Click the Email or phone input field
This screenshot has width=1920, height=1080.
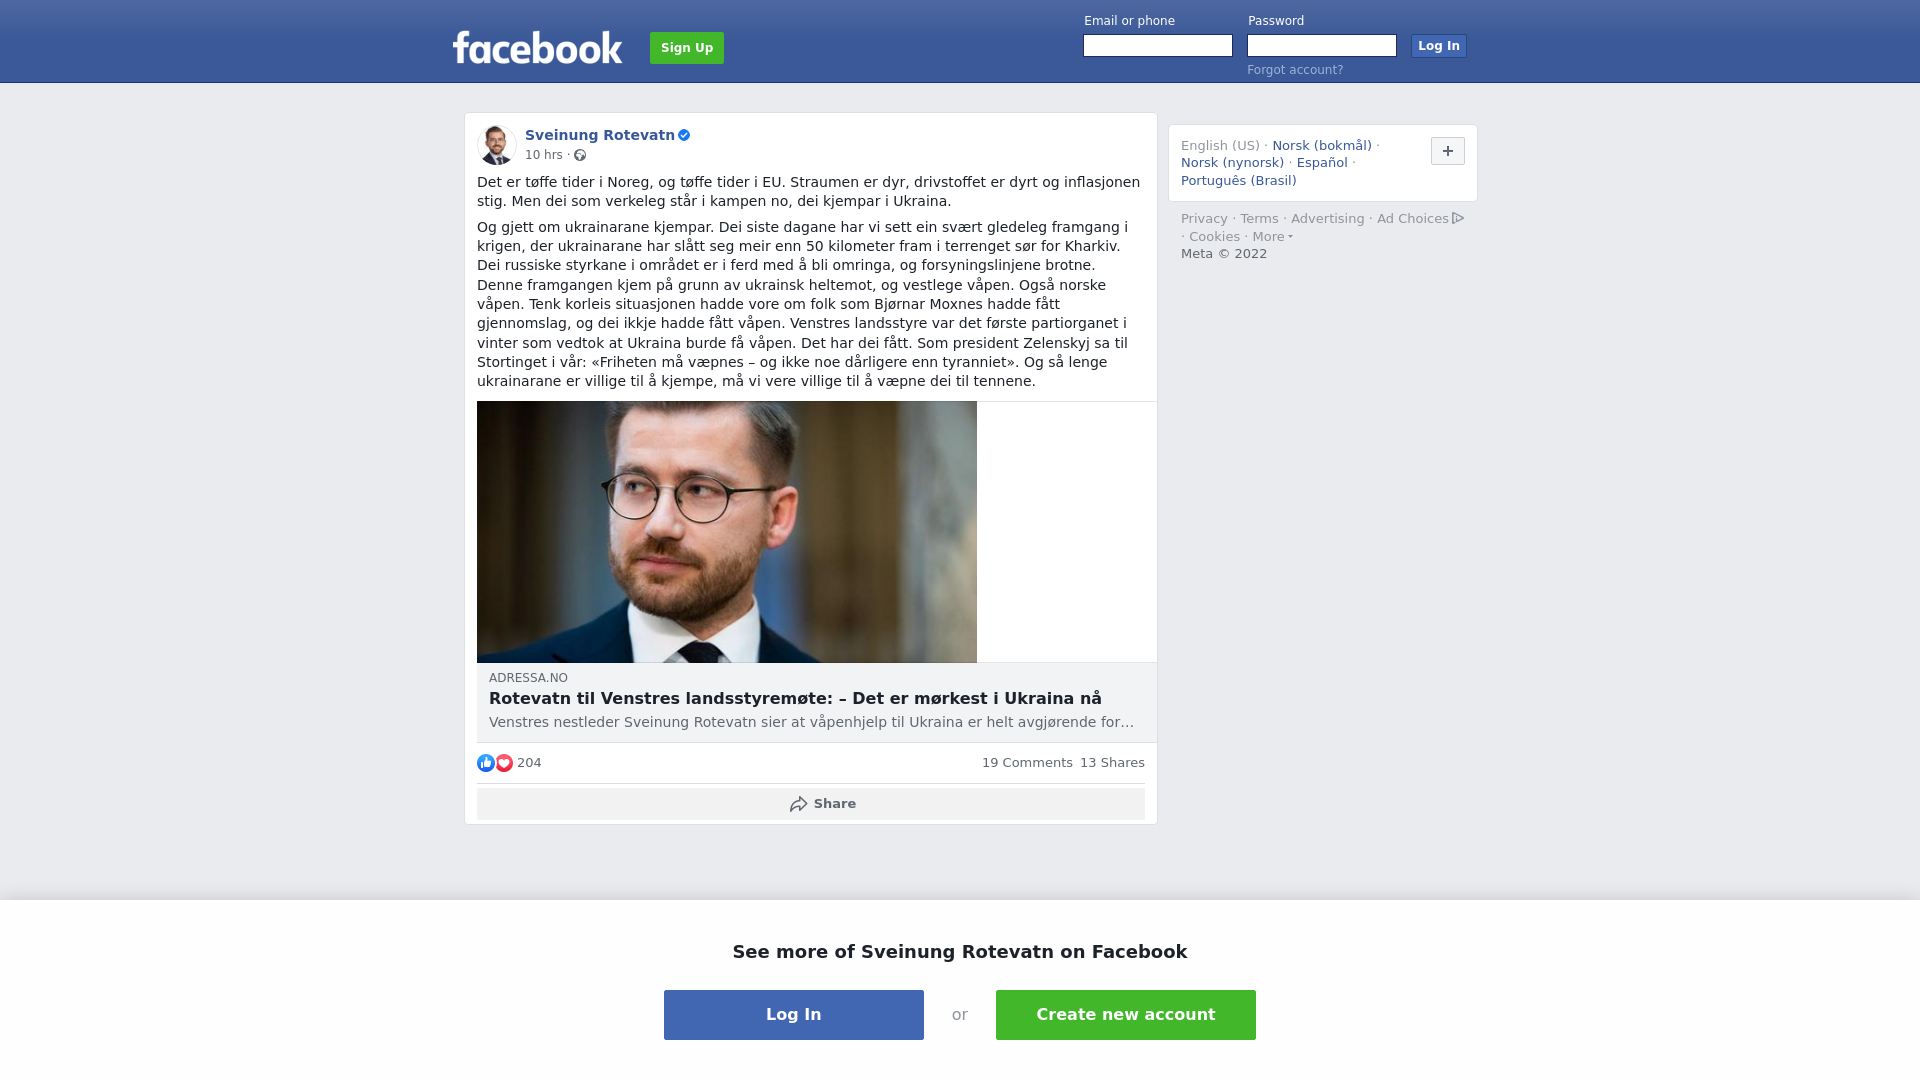coord(1158,46)
